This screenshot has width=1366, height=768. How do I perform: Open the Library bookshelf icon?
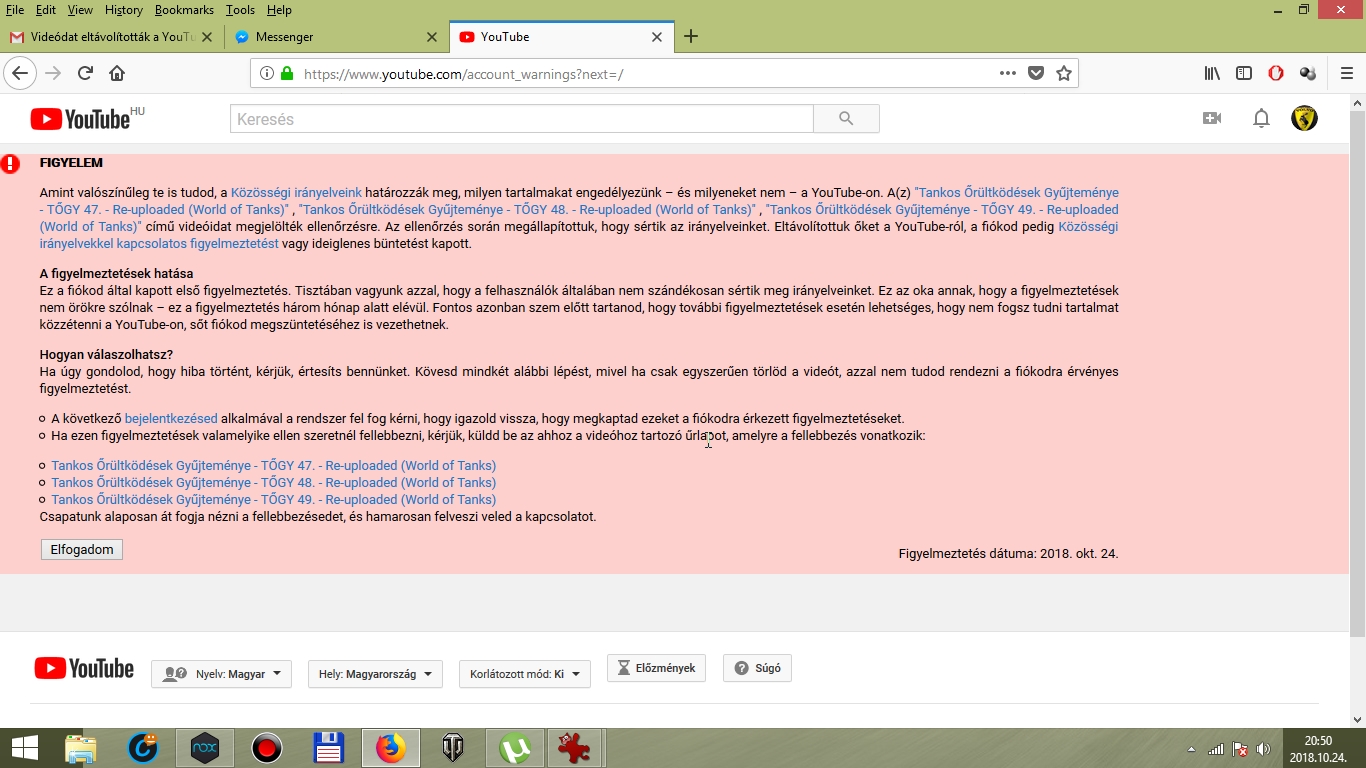point(1212,73)
